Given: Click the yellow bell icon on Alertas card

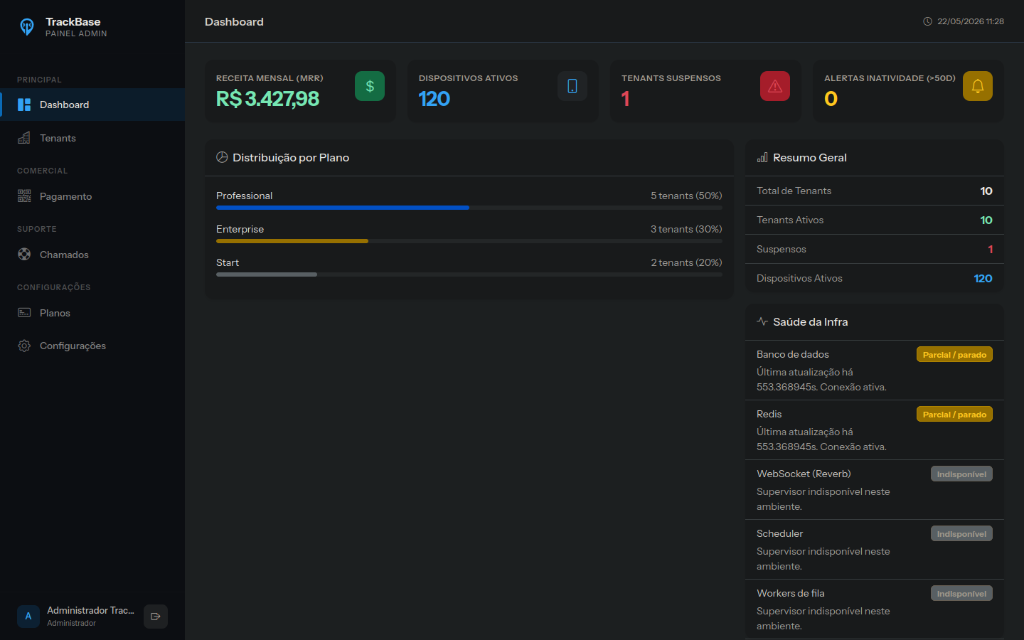Looking at the screenshot, I should pyautogui.click(x=978, y=86).
